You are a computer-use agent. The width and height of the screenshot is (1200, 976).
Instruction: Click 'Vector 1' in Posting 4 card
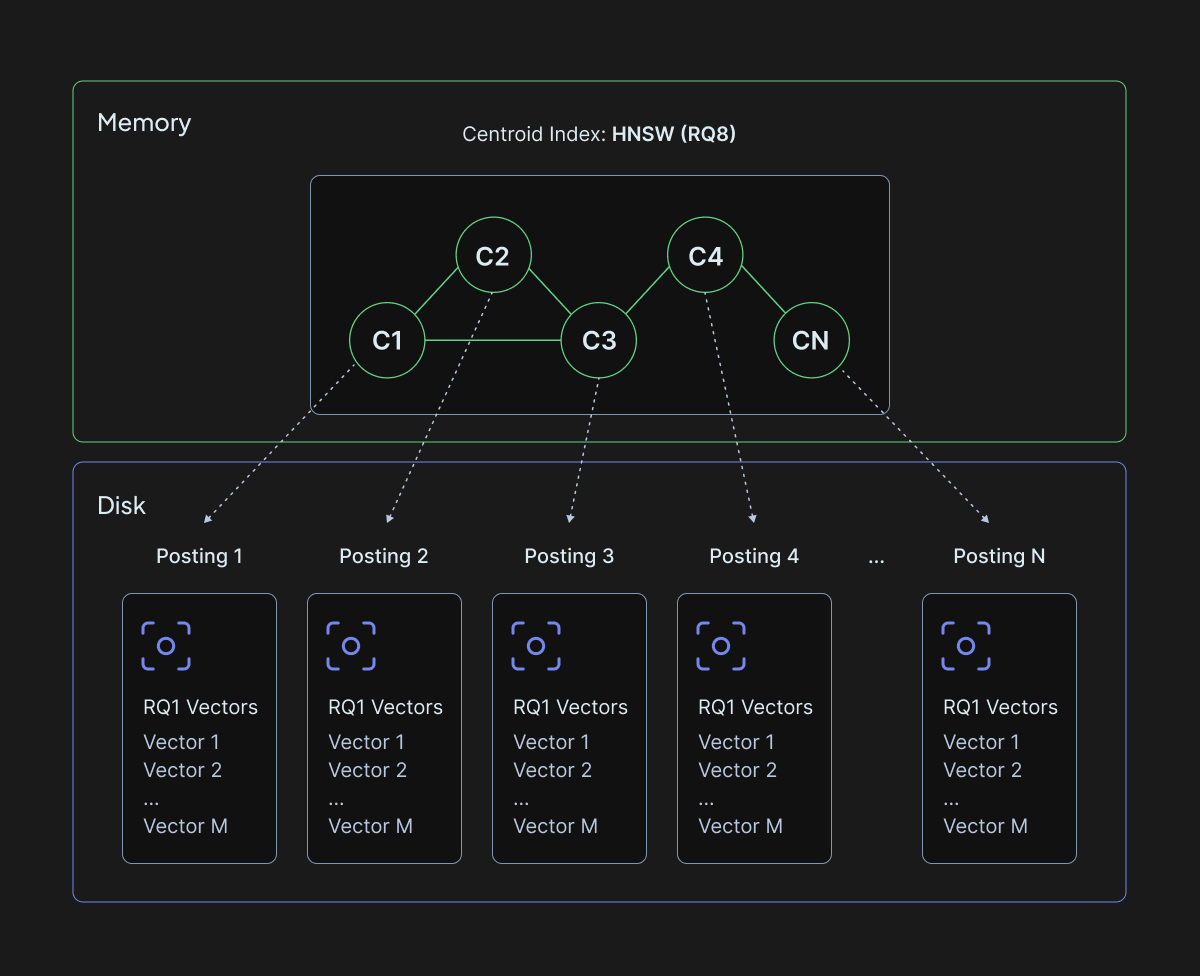736,742
